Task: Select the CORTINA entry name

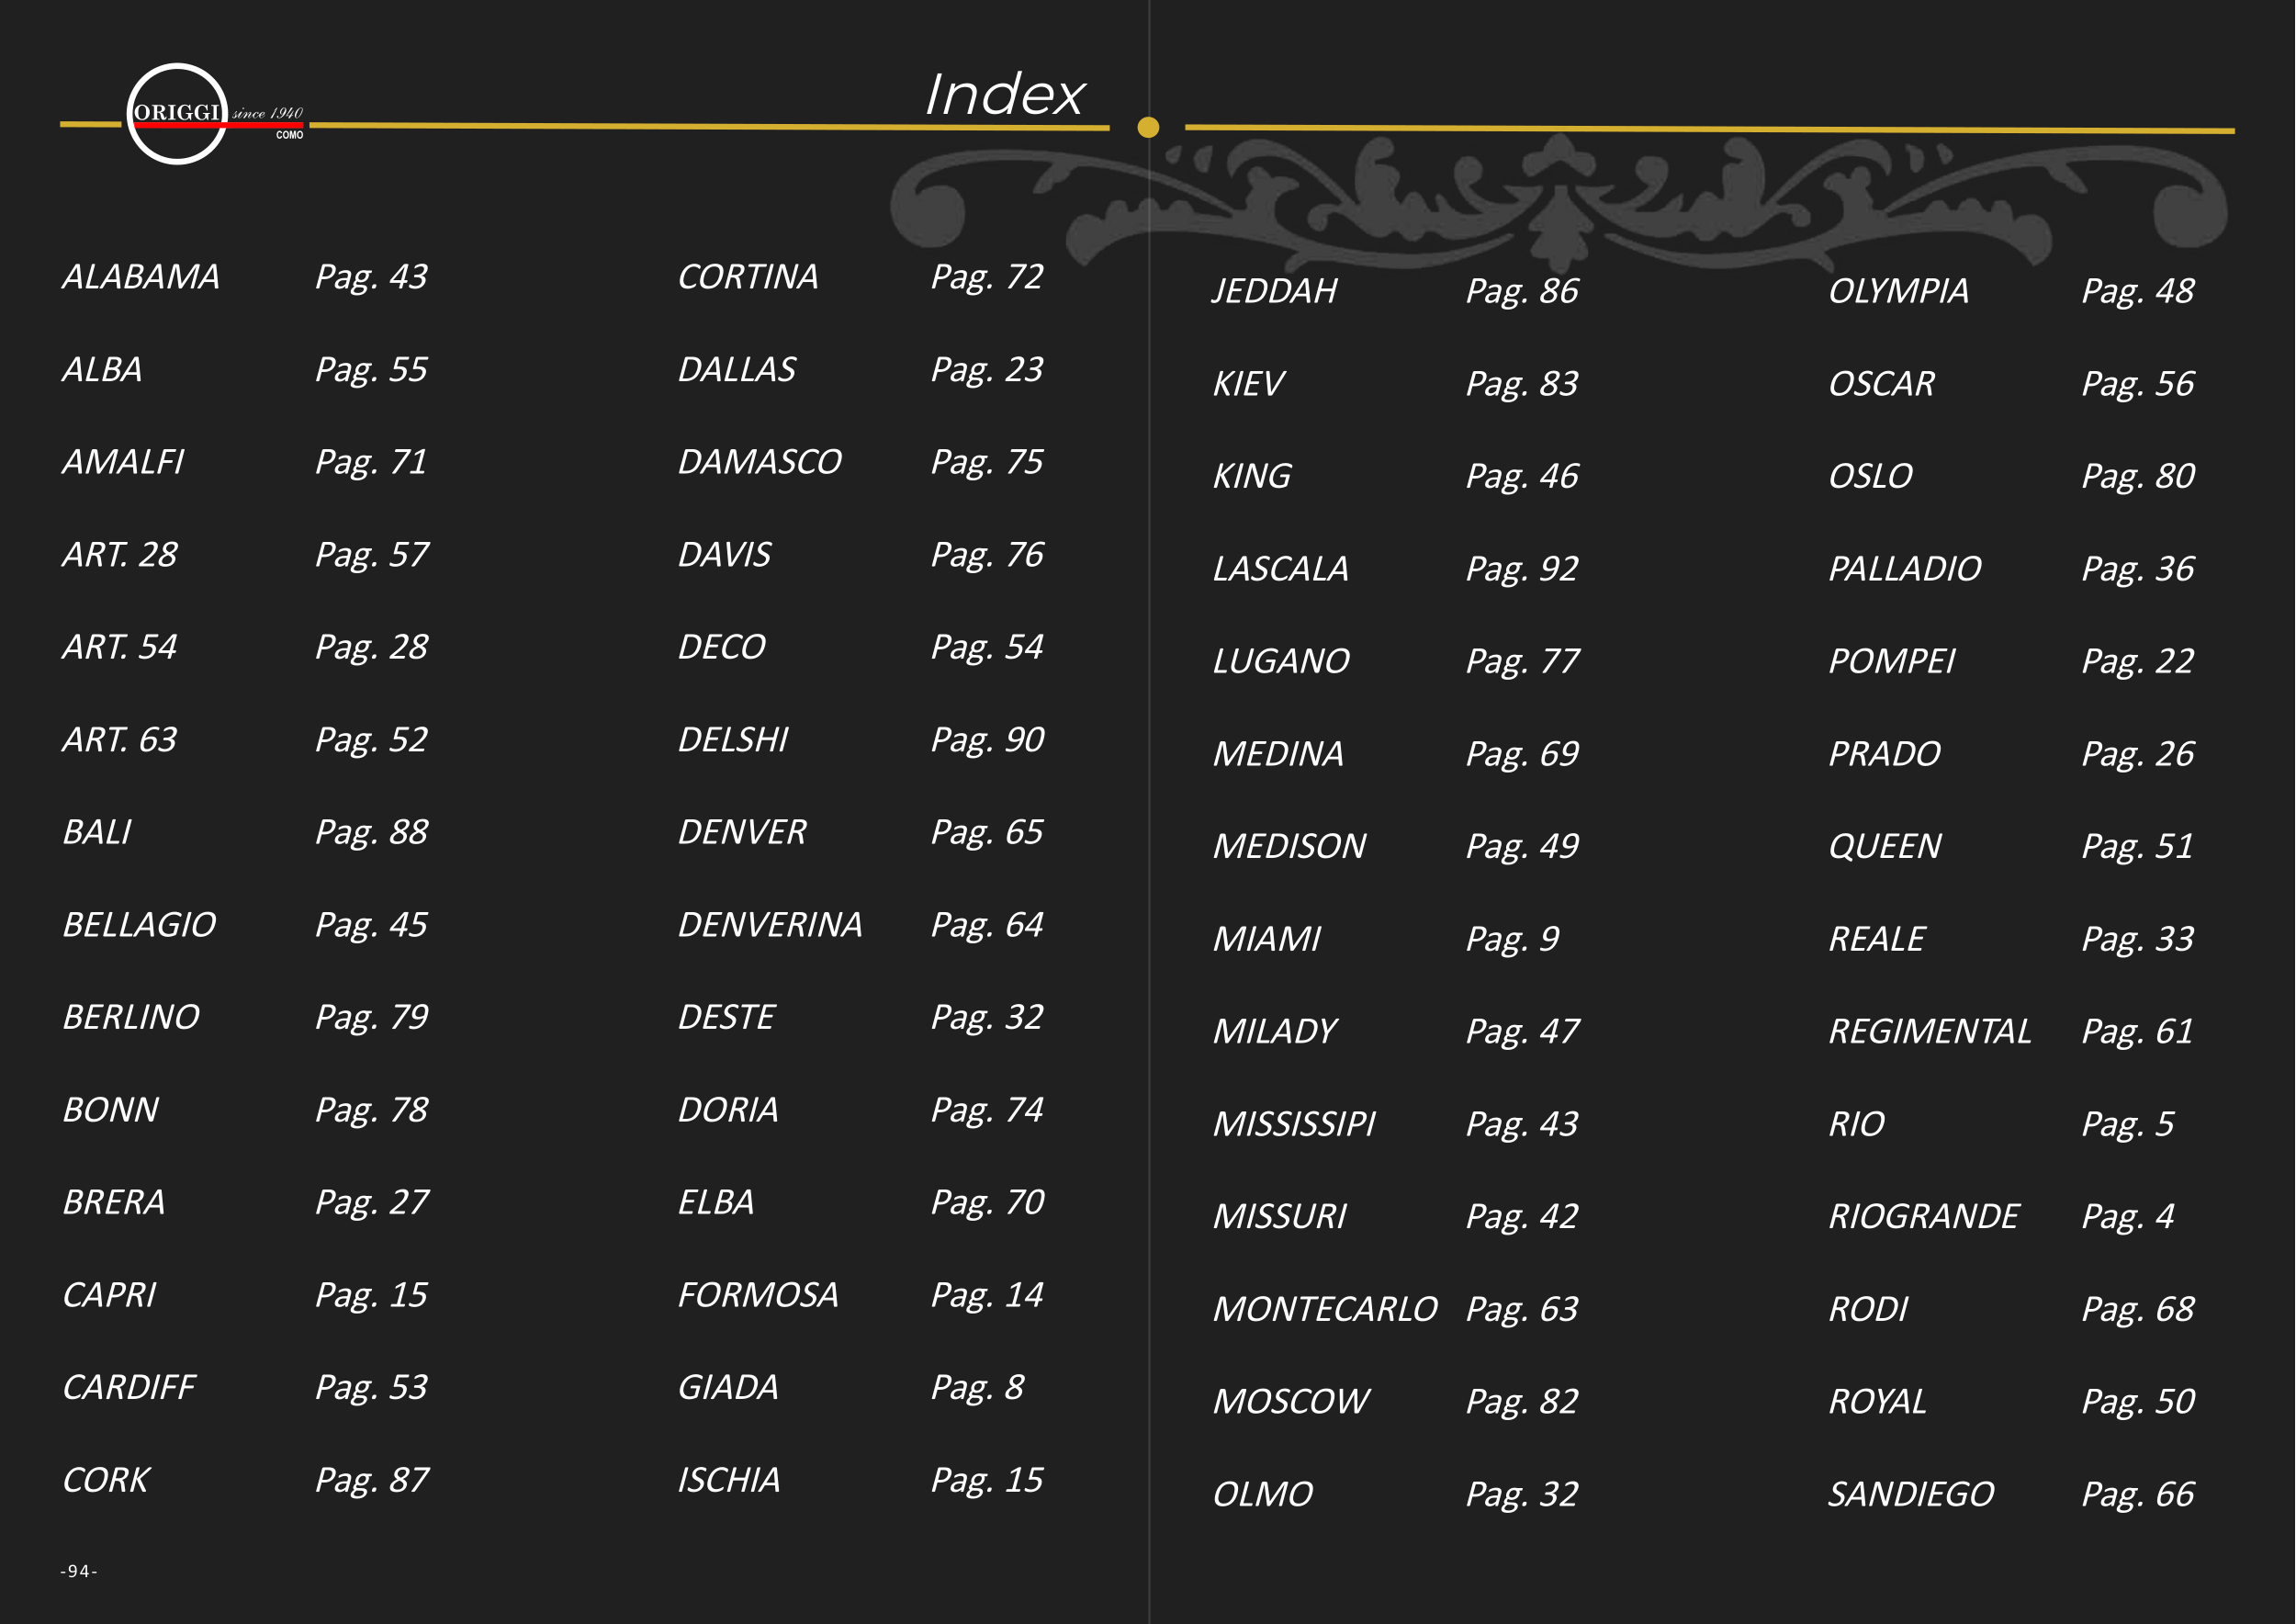Action: 748,277
